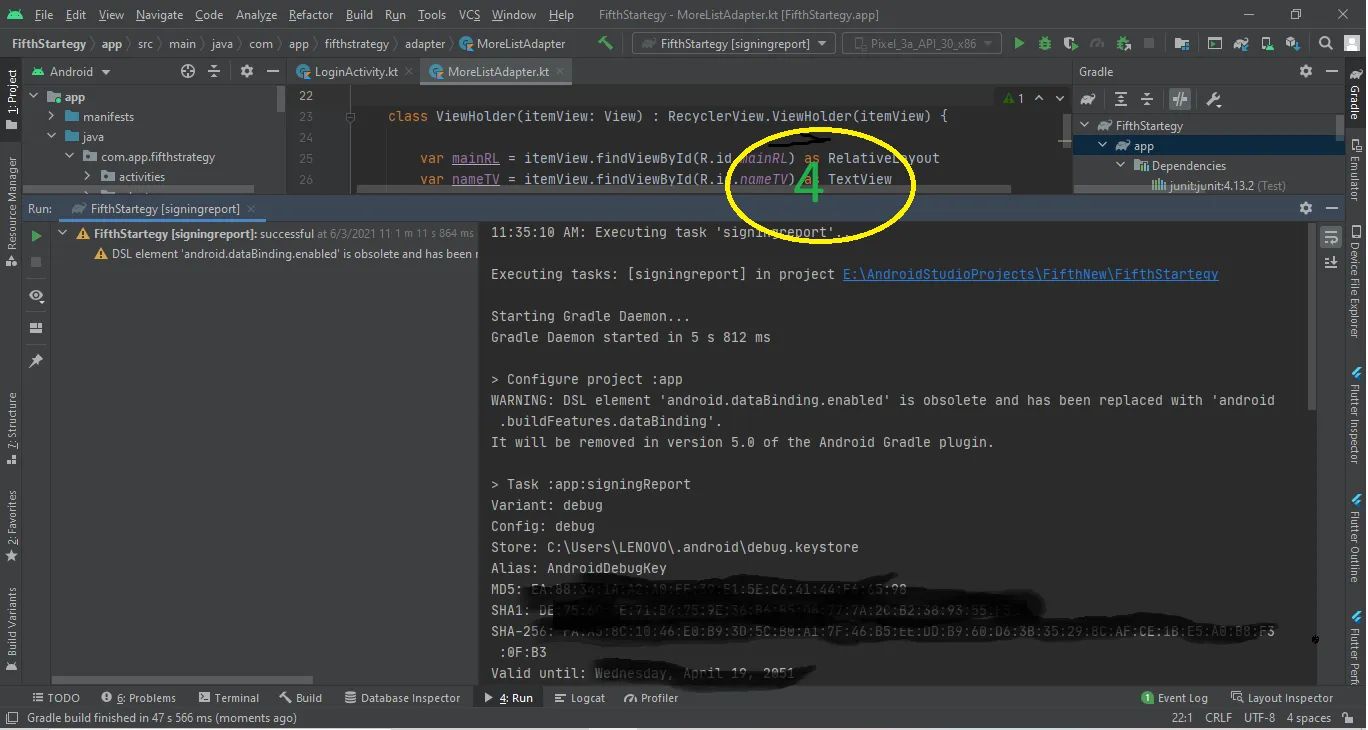Click the MoreListAdapter breadcrumb in navigation bar
1368x730 pixels.
pos(513,44)
